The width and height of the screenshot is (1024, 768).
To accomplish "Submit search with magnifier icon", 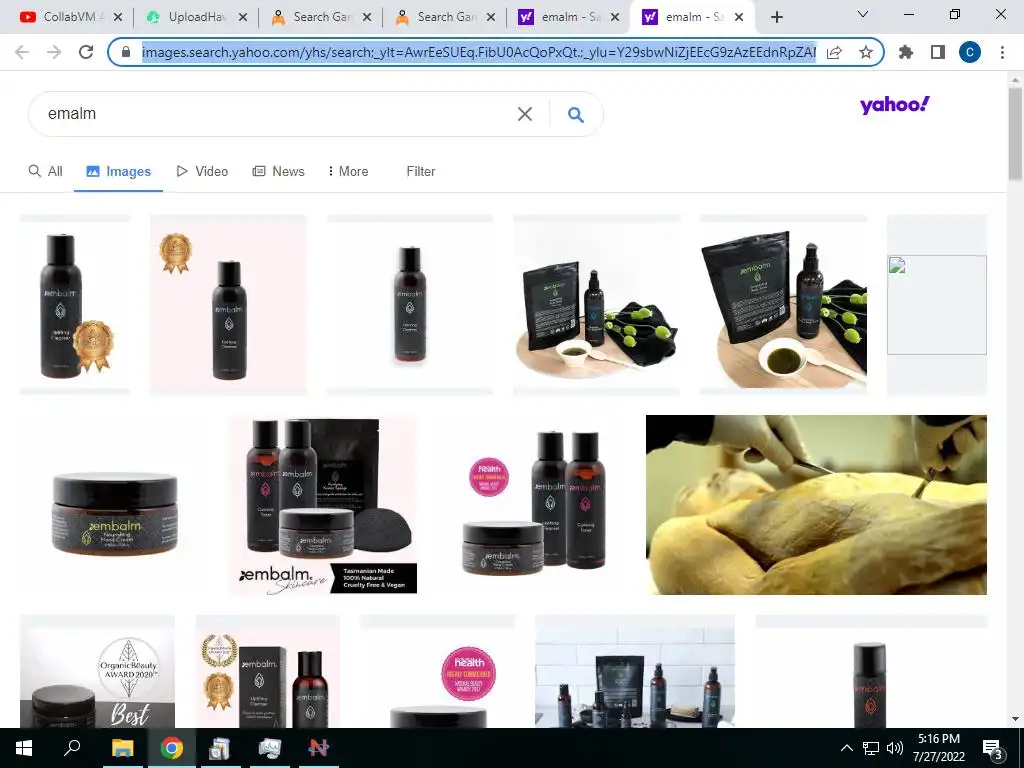I will (x=575, y=114).
